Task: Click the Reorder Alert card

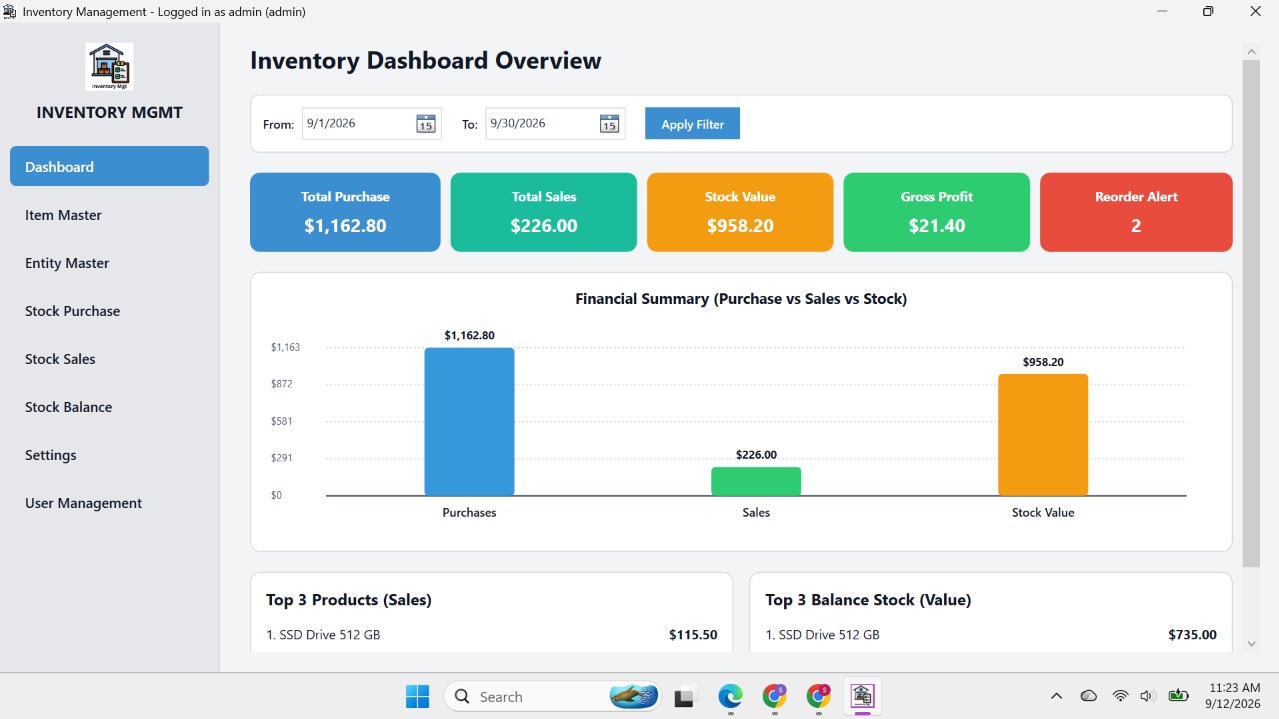Action: pyautogui.click(x=1136, y=212)
